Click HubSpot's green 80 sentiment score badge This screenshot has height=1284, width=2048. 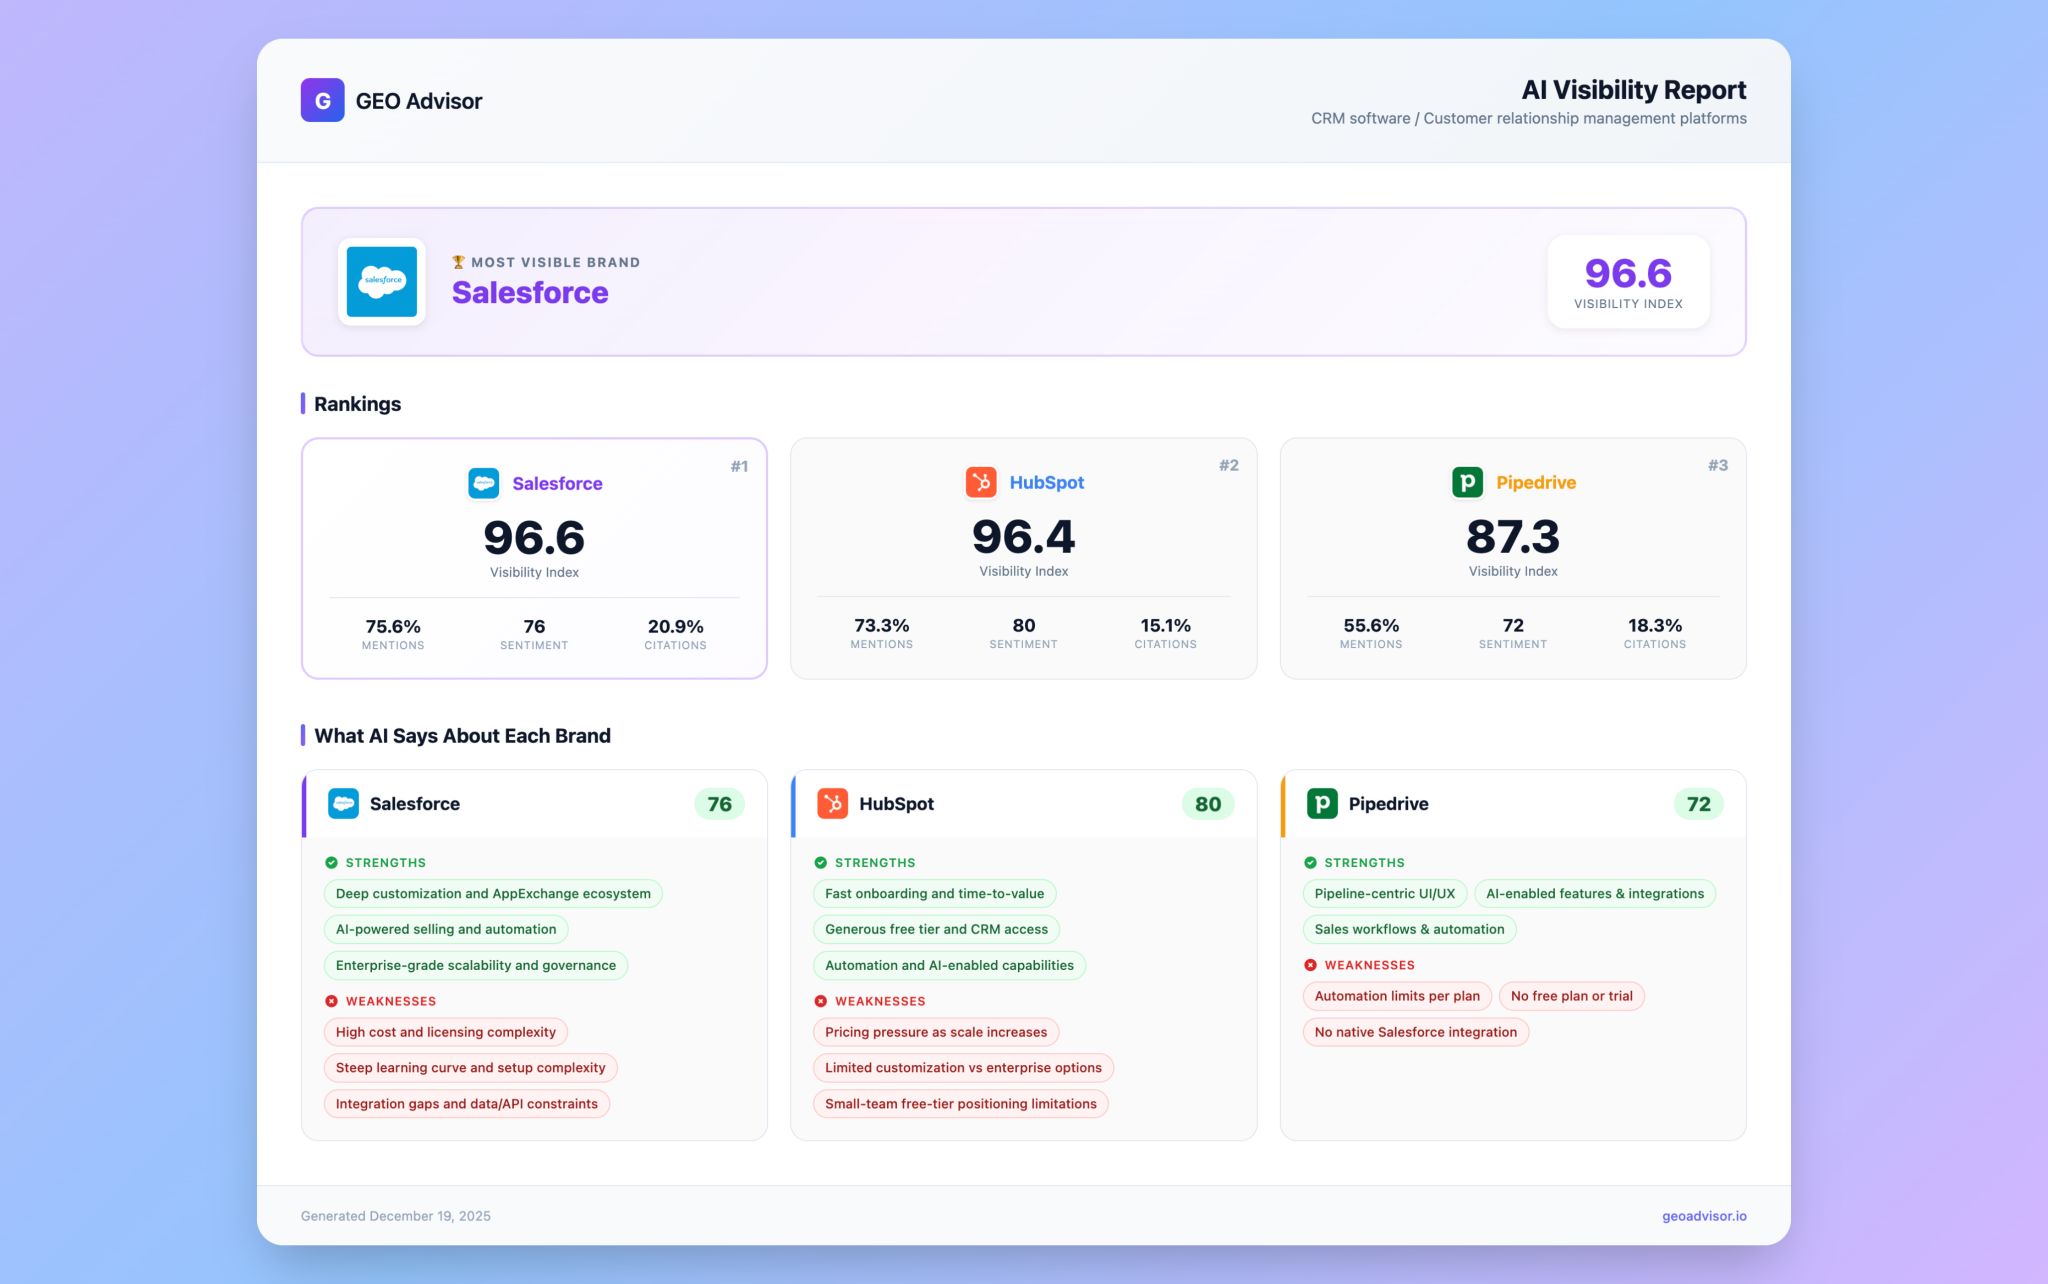click(1207, 804)
